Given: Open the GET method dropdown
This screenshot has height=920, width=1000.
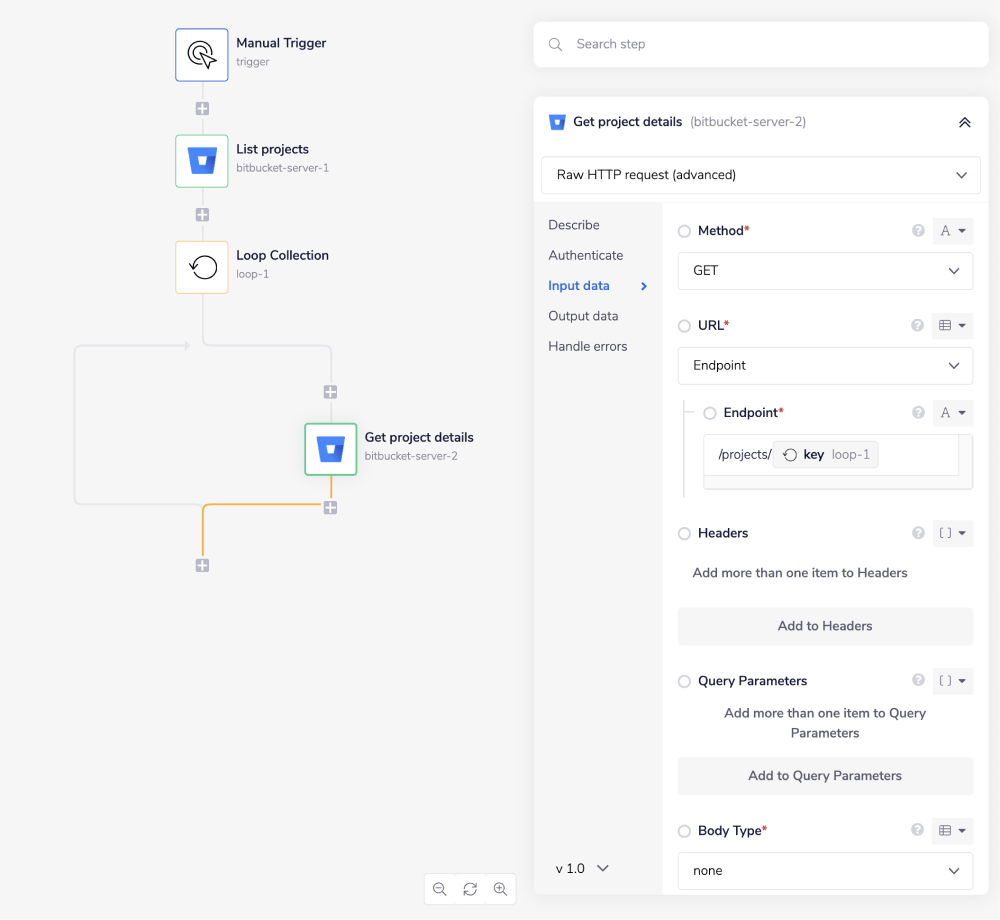Looking at the screenshot, I should 825,271.
